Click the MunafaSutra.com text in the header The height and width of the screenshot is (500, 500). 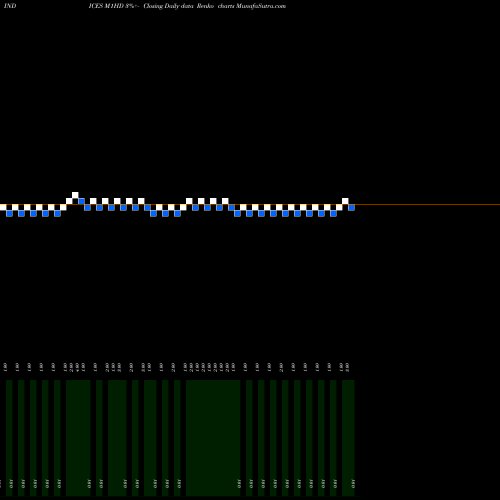click(261, 6)
